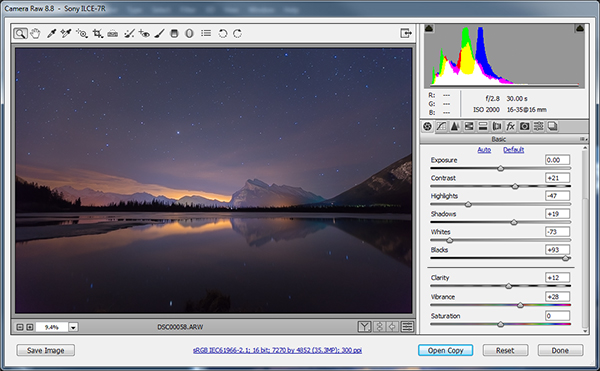The image size is (600, 371).
Task: Open the Presets panel tab
Action: 538,126
